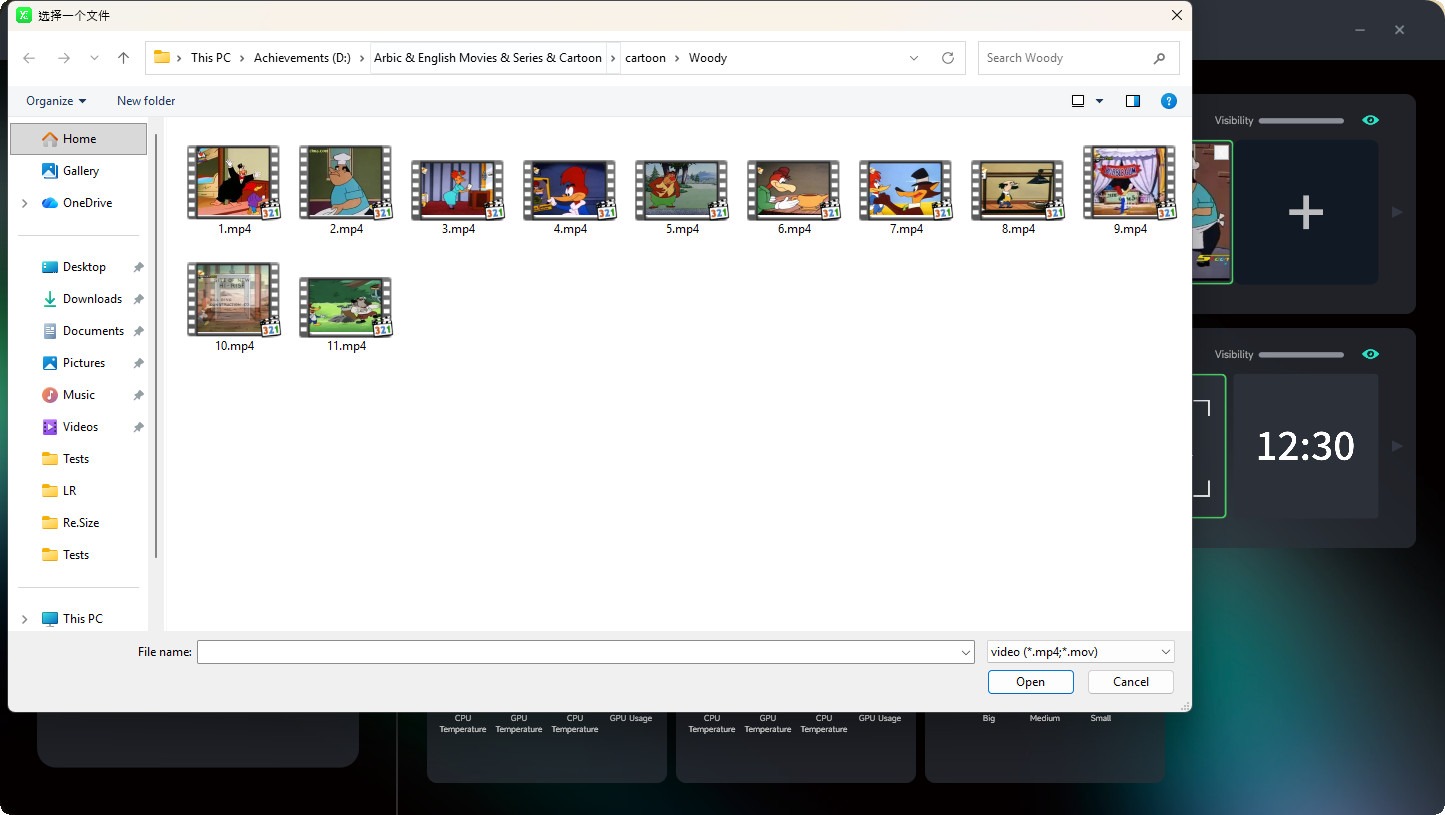Image resolution: width=1445 pixels, height=815 pixels.
Task: Click the next arrow beside the plus tile
Action: (x=1398, y=212)
